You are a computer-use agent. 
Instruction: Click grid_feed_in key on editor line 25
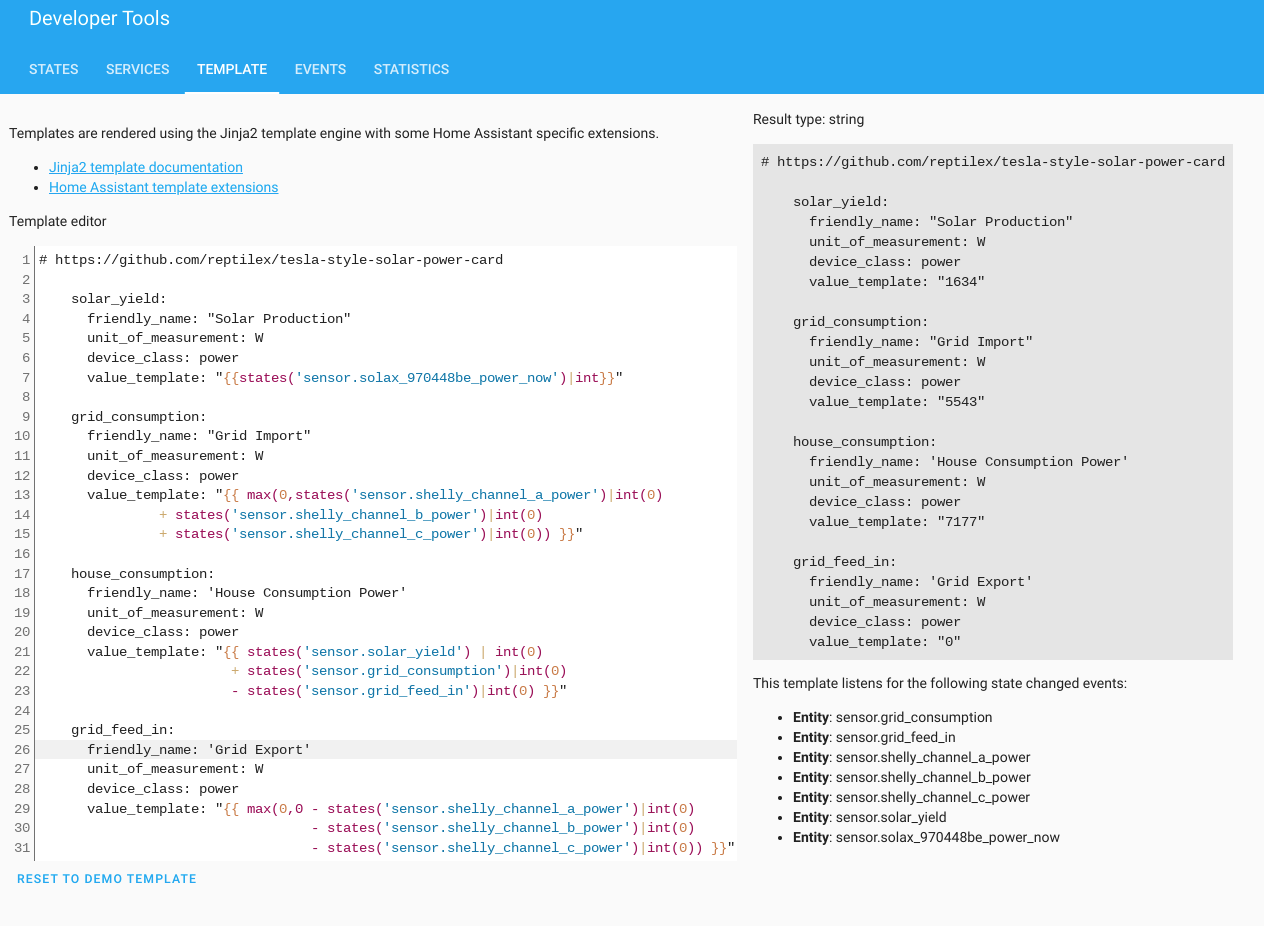pyautogui.click(x=123, y=730)
